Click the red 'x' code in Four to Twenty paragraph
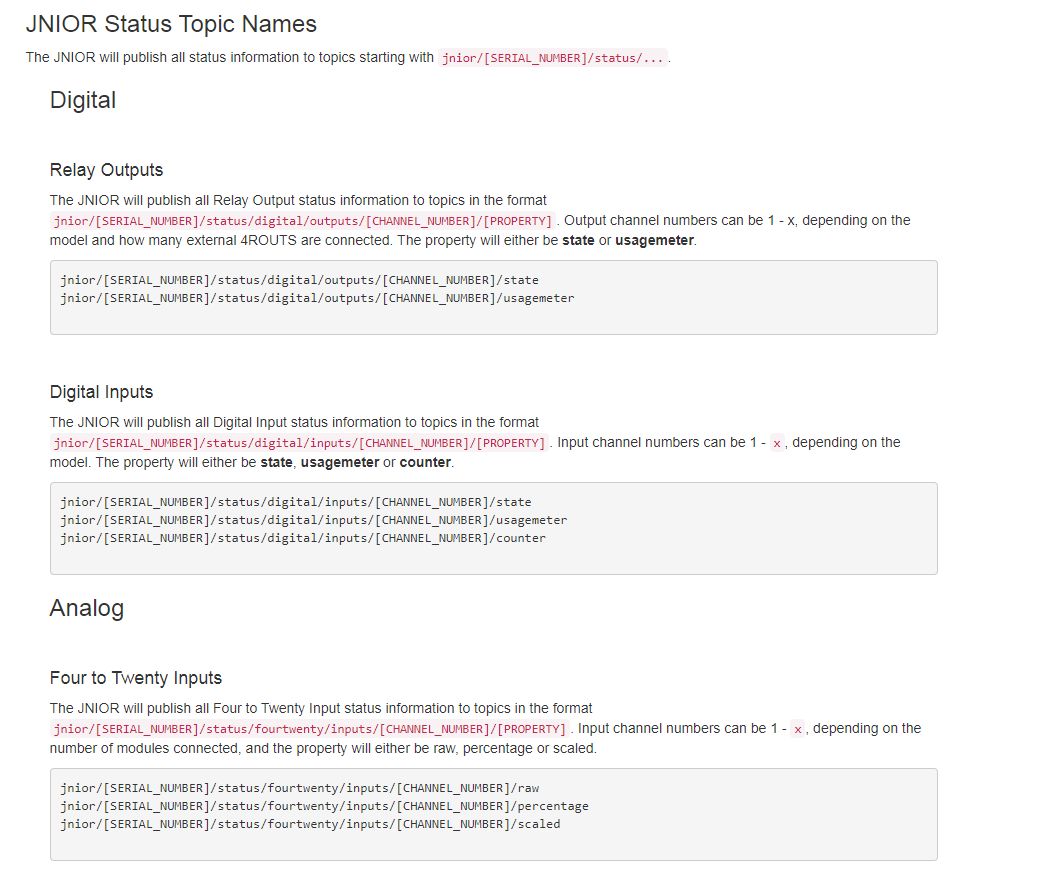Viewport: 1051px width, 869px height. [798, 729]
